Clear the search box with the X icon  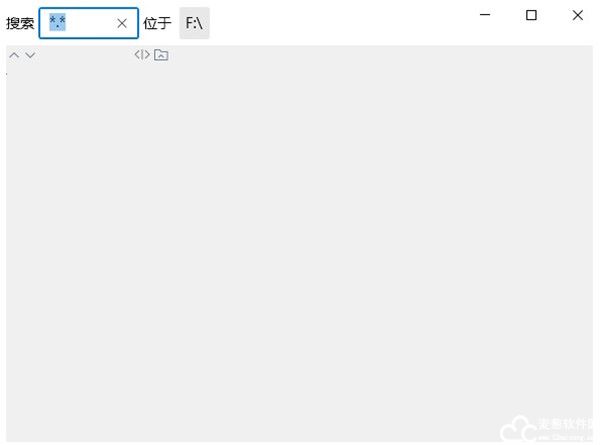(122, 23)
